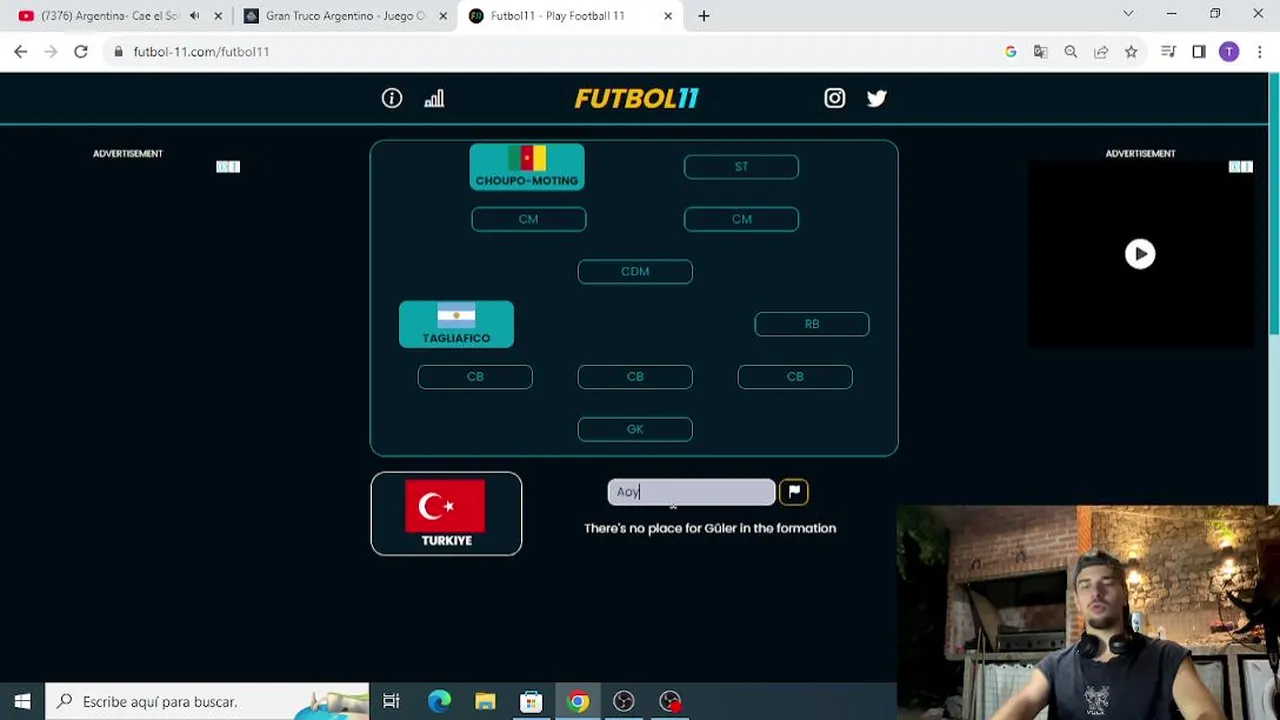Click the FUTBOL11 logo
The width and height of the screenshot is (1280, 720).
636,98
